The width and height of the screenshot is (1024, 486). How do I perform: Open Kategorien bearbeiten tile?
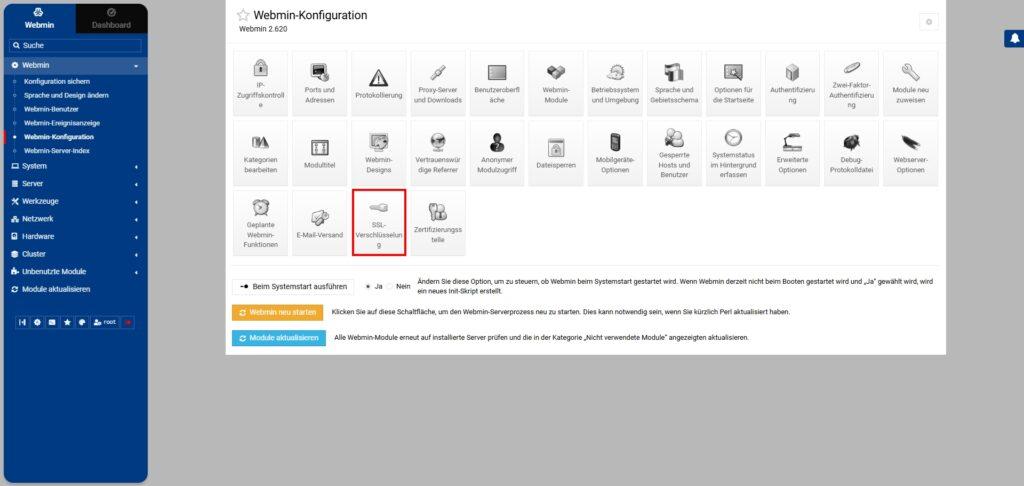[261, 153]
